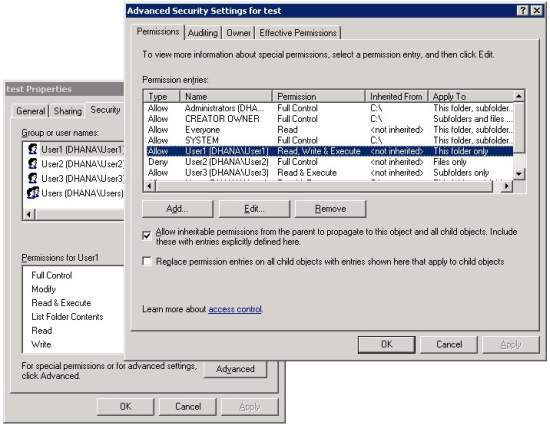Switch to the Permissions tab

[157, 32]
